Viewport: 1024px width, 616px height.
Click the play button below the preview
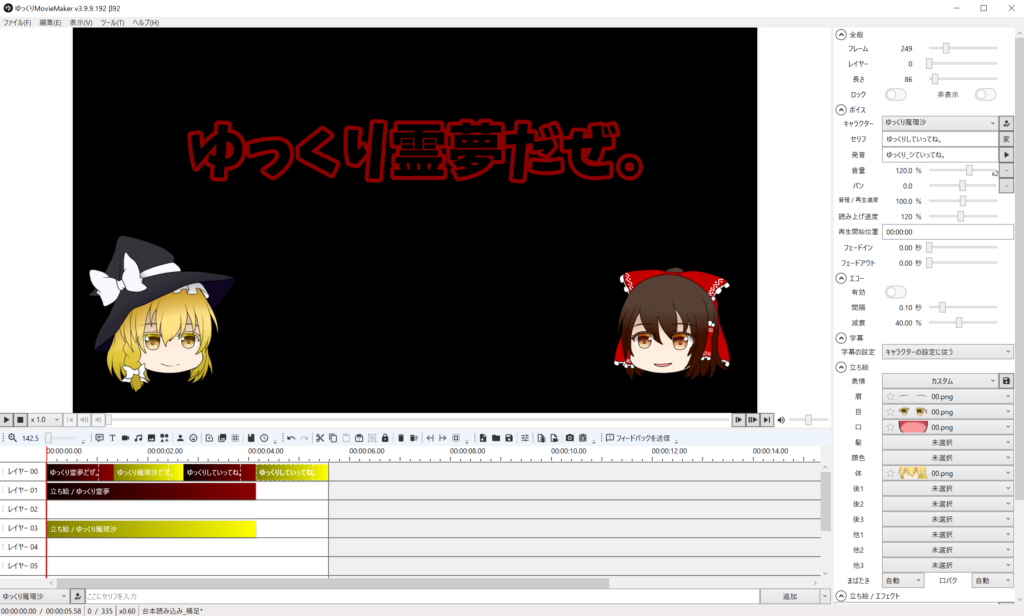8,420
